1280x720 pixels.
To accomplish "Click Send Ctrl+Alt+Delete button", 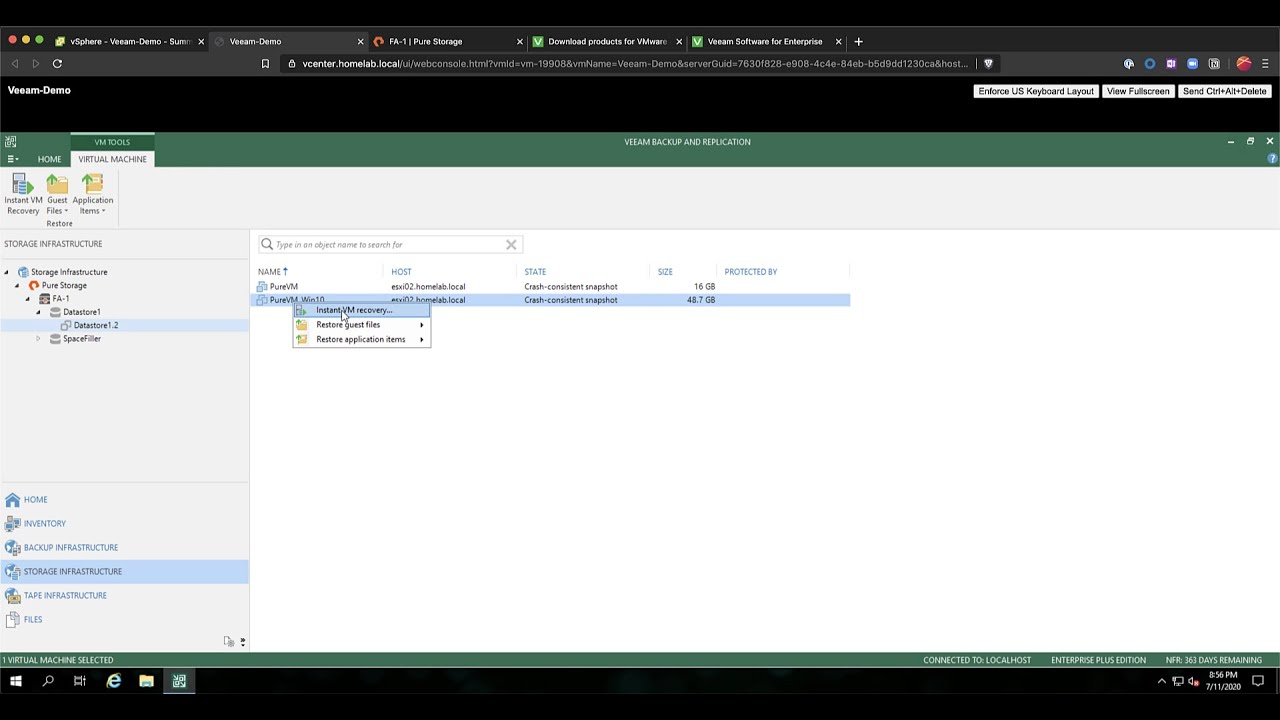I will [1224, 91].
